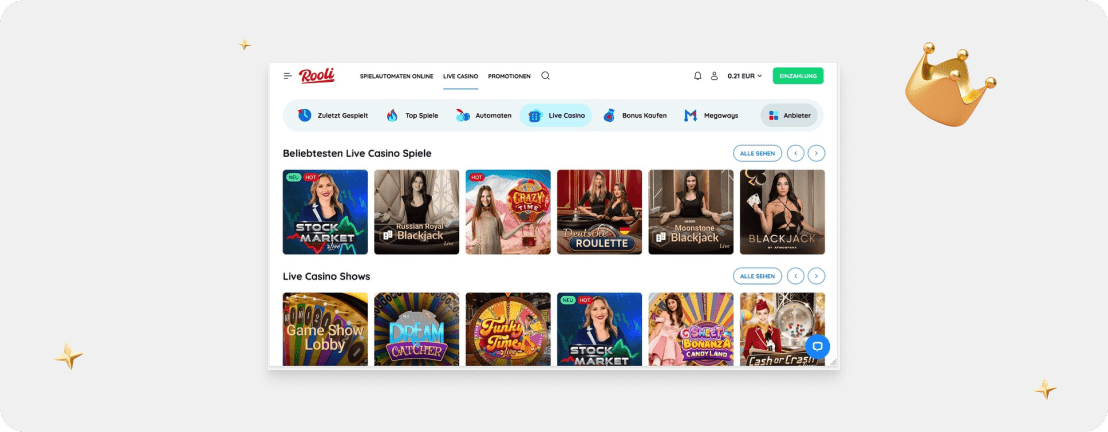The image size is (1108, 432).
Task: Open Deutsches Roulette game
Action: point(599,211)
